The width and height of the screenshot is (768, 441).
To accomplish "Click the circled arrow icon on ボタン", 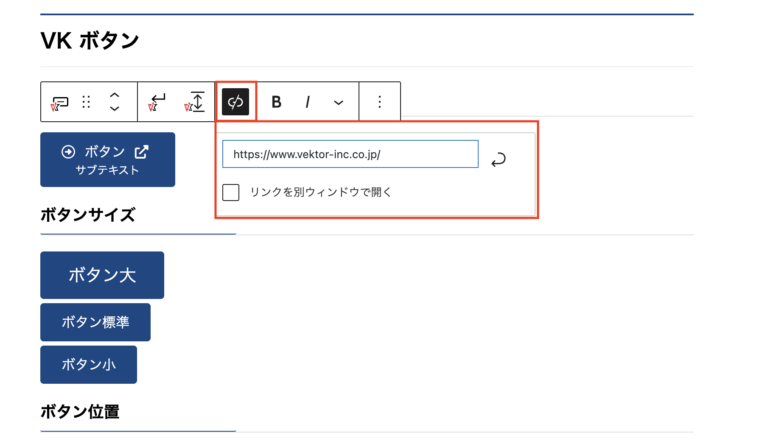I will pyautogui.click(x=68, y=152).
